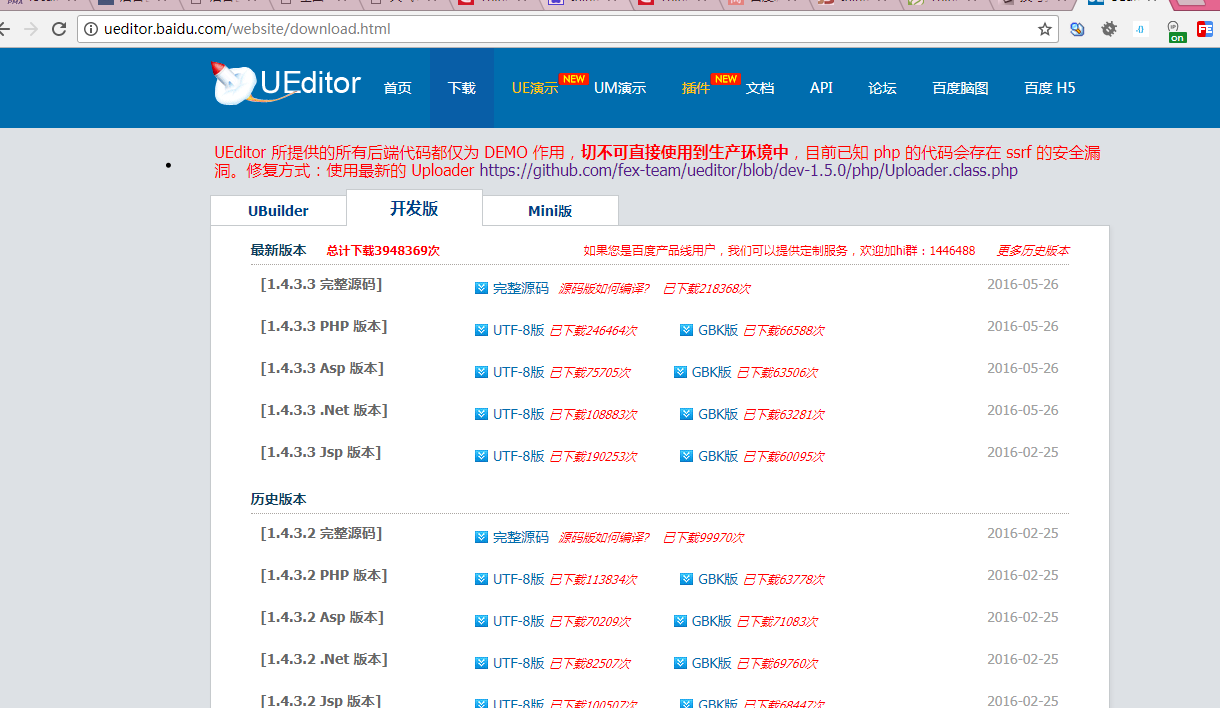
Task: Switch to the UBuilder tab
Action: tap(278, 211)
